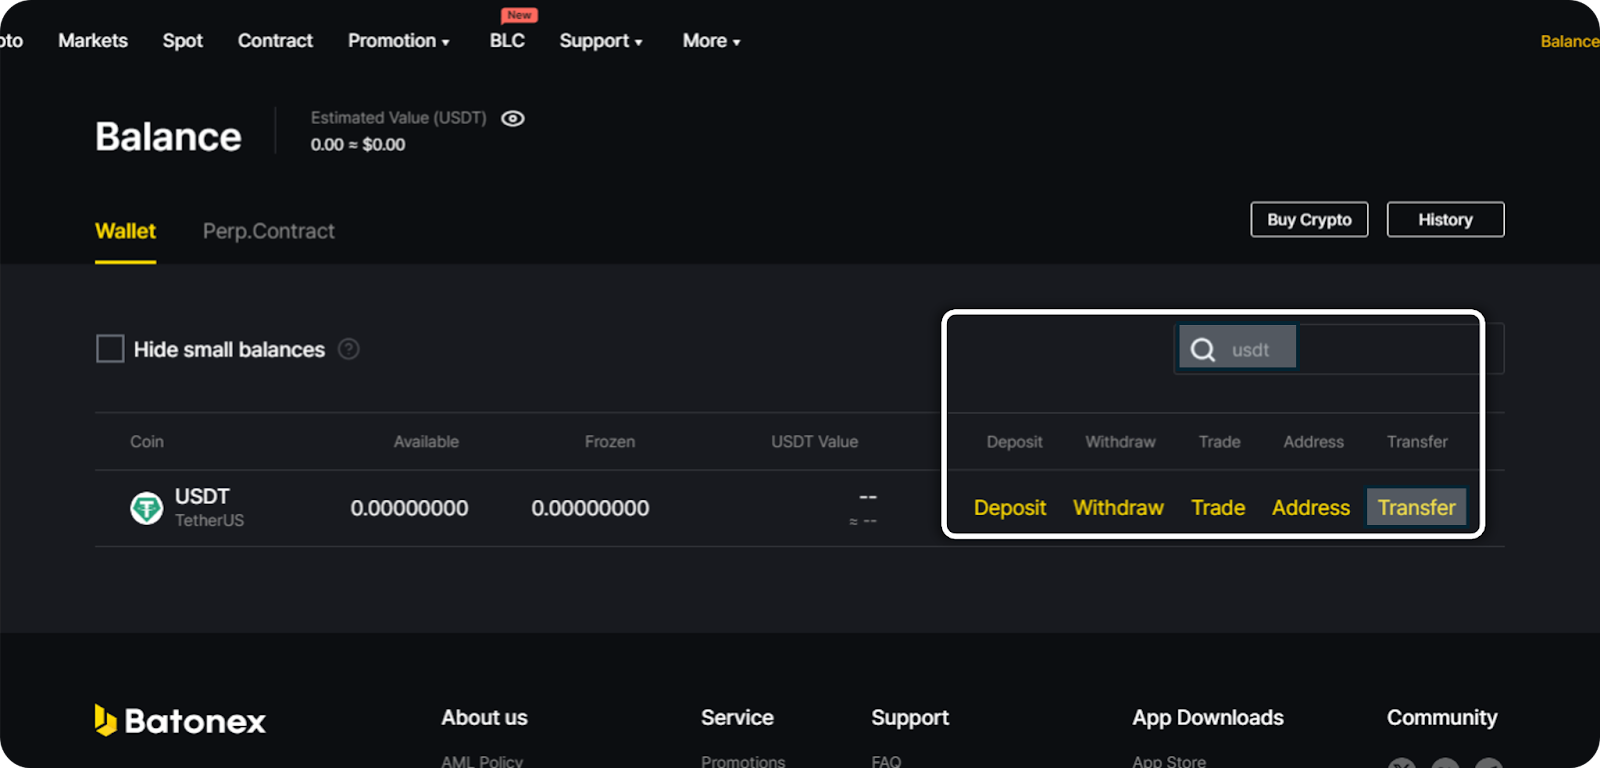The height and width of the screenshot is (768, 1600).
Task: Click the Withdraw column header
Action: (x=1120, y=441)
